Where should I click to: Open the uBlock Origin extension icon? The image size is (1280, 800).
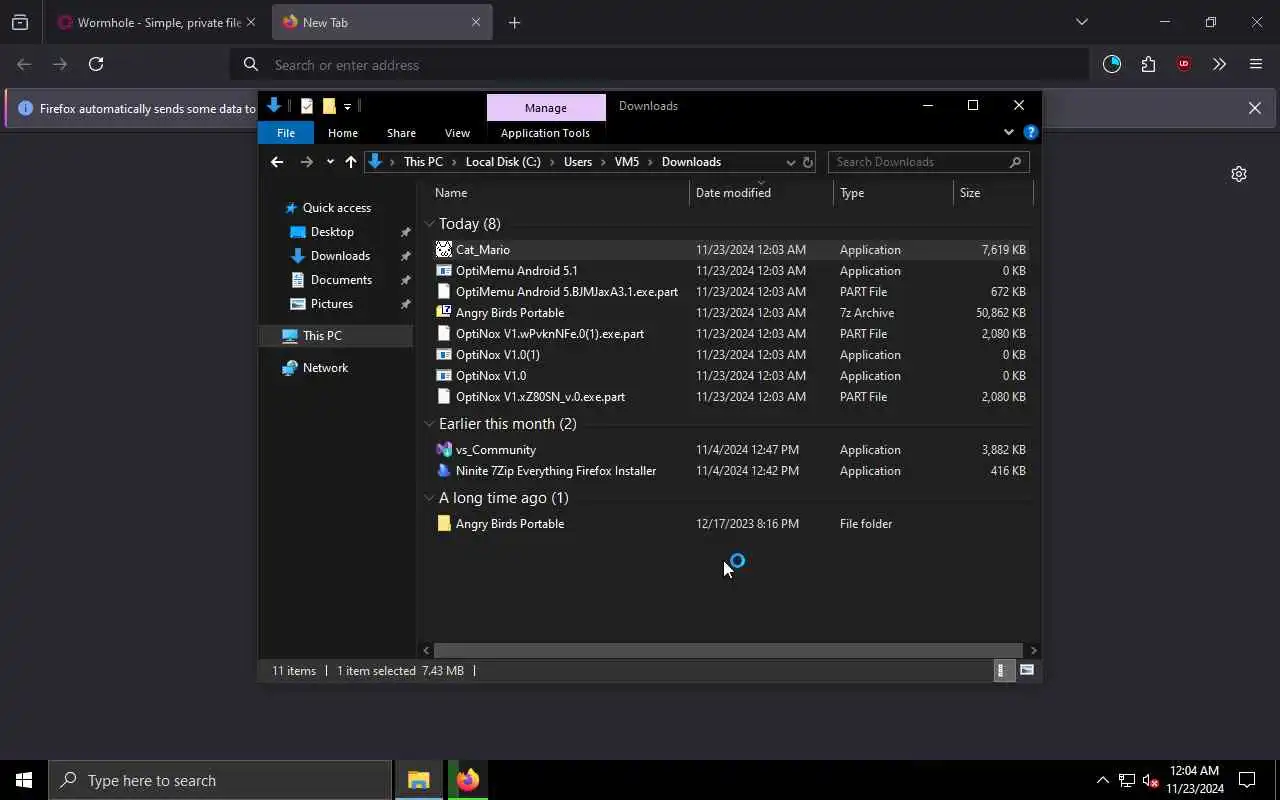click(1184, 64)
